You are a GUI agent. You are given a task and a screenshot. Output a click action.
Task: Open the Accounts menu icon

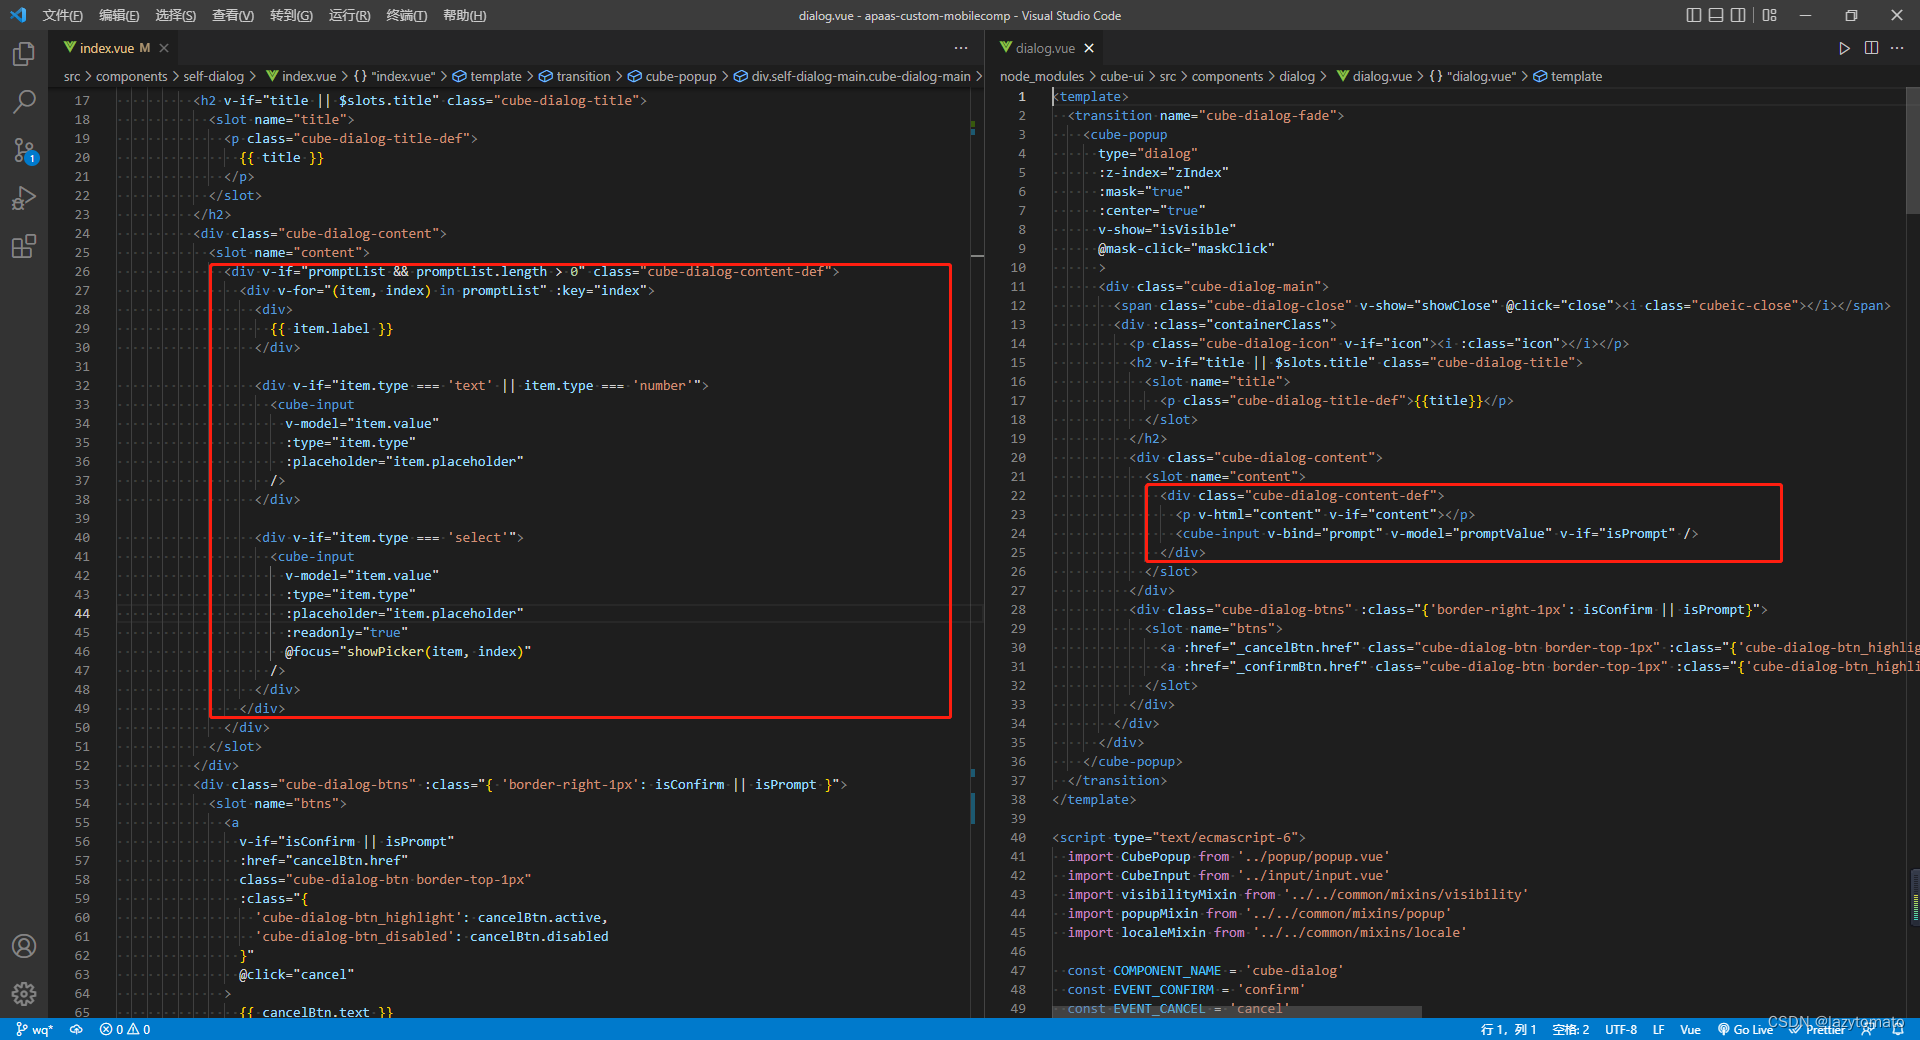pos(24,946)
